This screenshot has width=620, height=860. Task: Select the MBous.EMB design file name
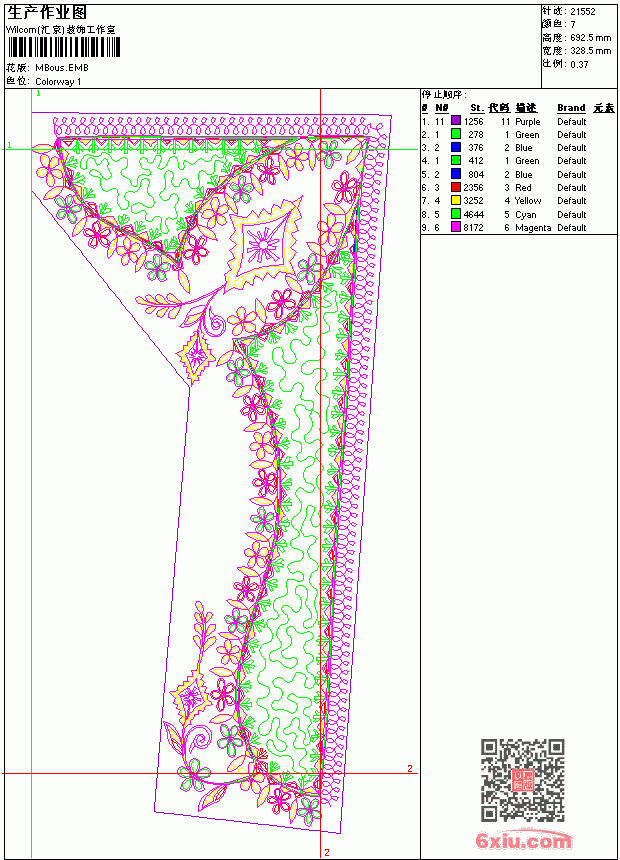(x=61, y=68)
